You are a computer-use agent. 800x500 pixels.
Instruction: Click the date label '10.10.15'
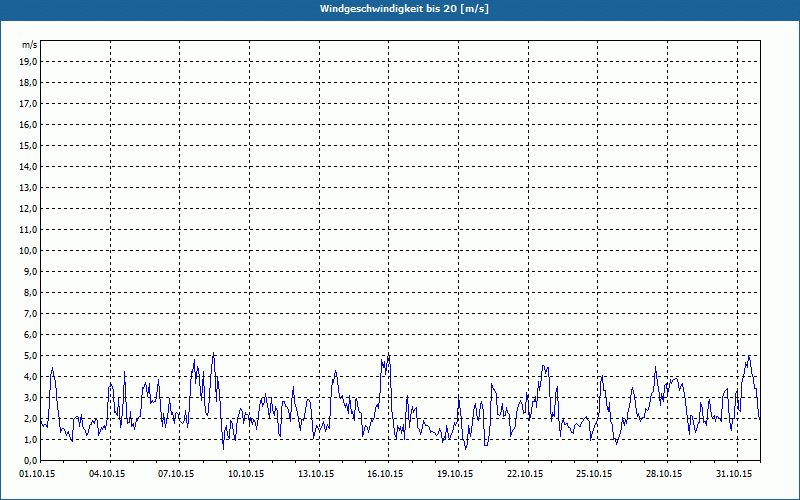246,474
